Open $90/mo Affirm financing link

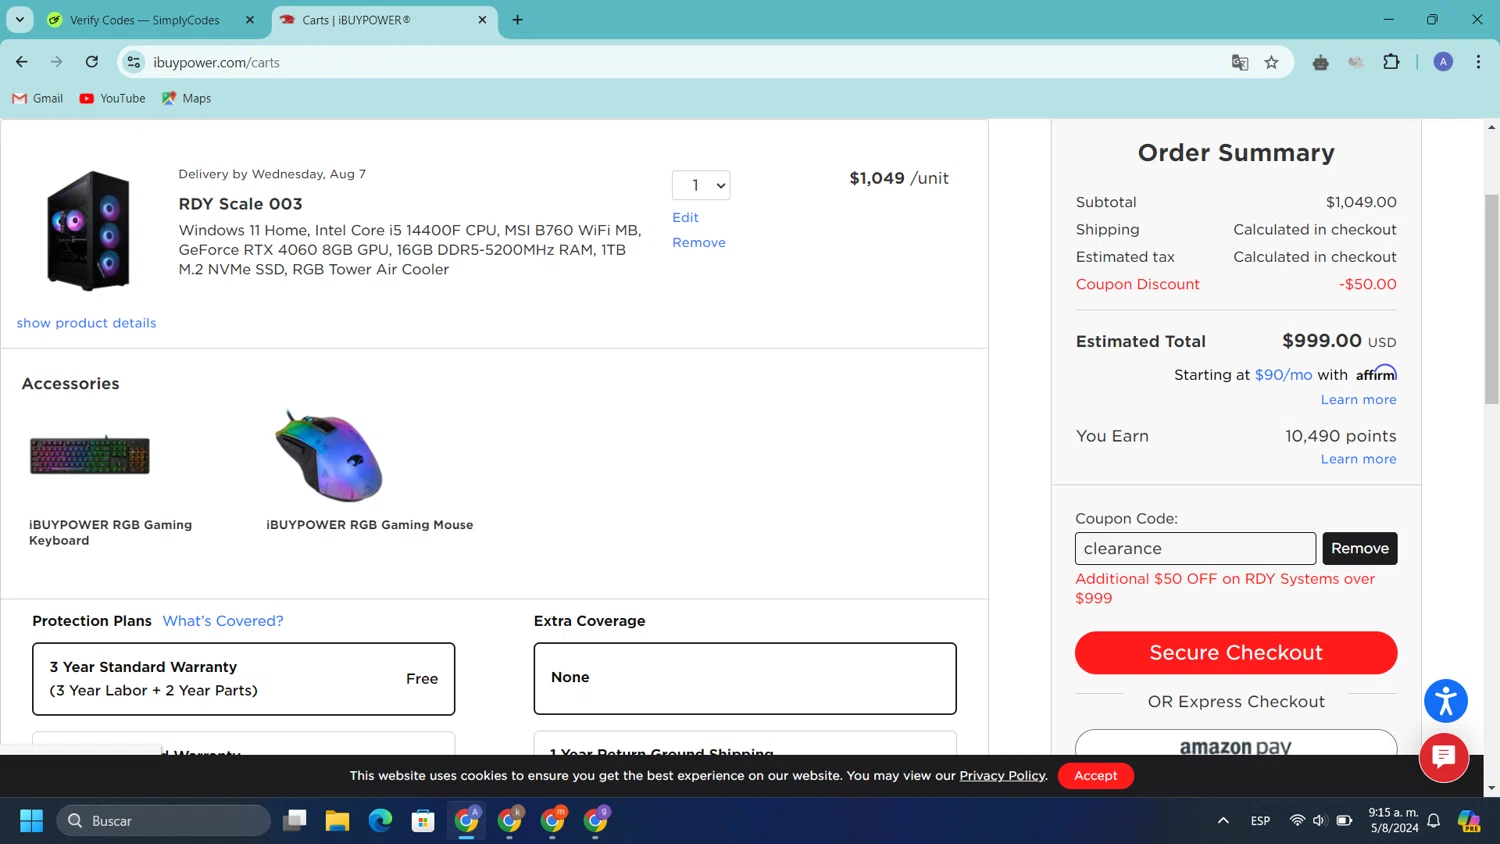click(1283, 375)
